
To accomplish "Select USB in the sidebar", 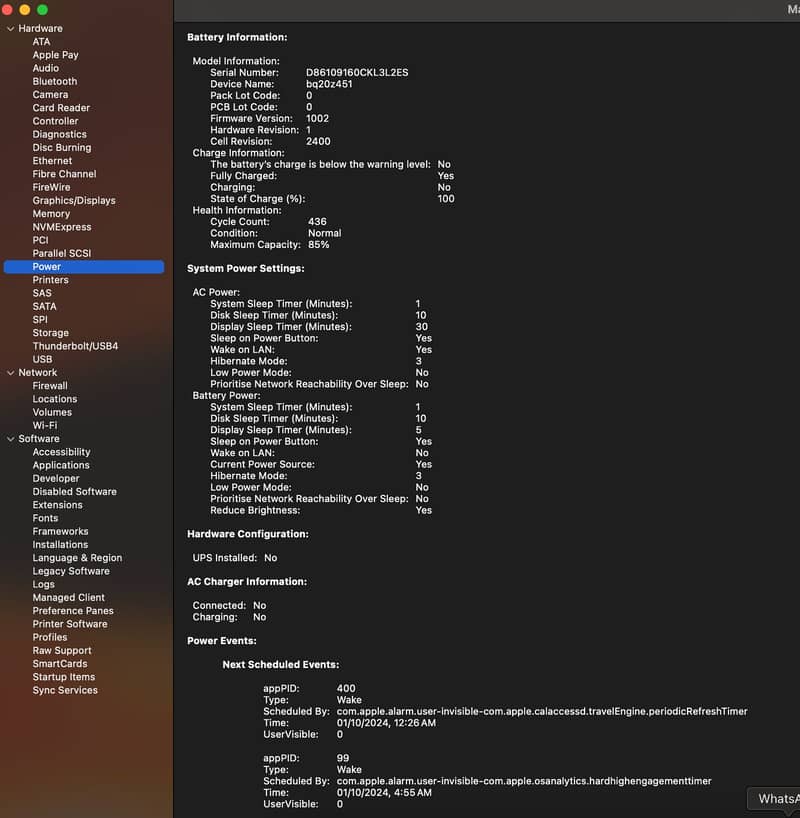I will (x=42, y=359).
